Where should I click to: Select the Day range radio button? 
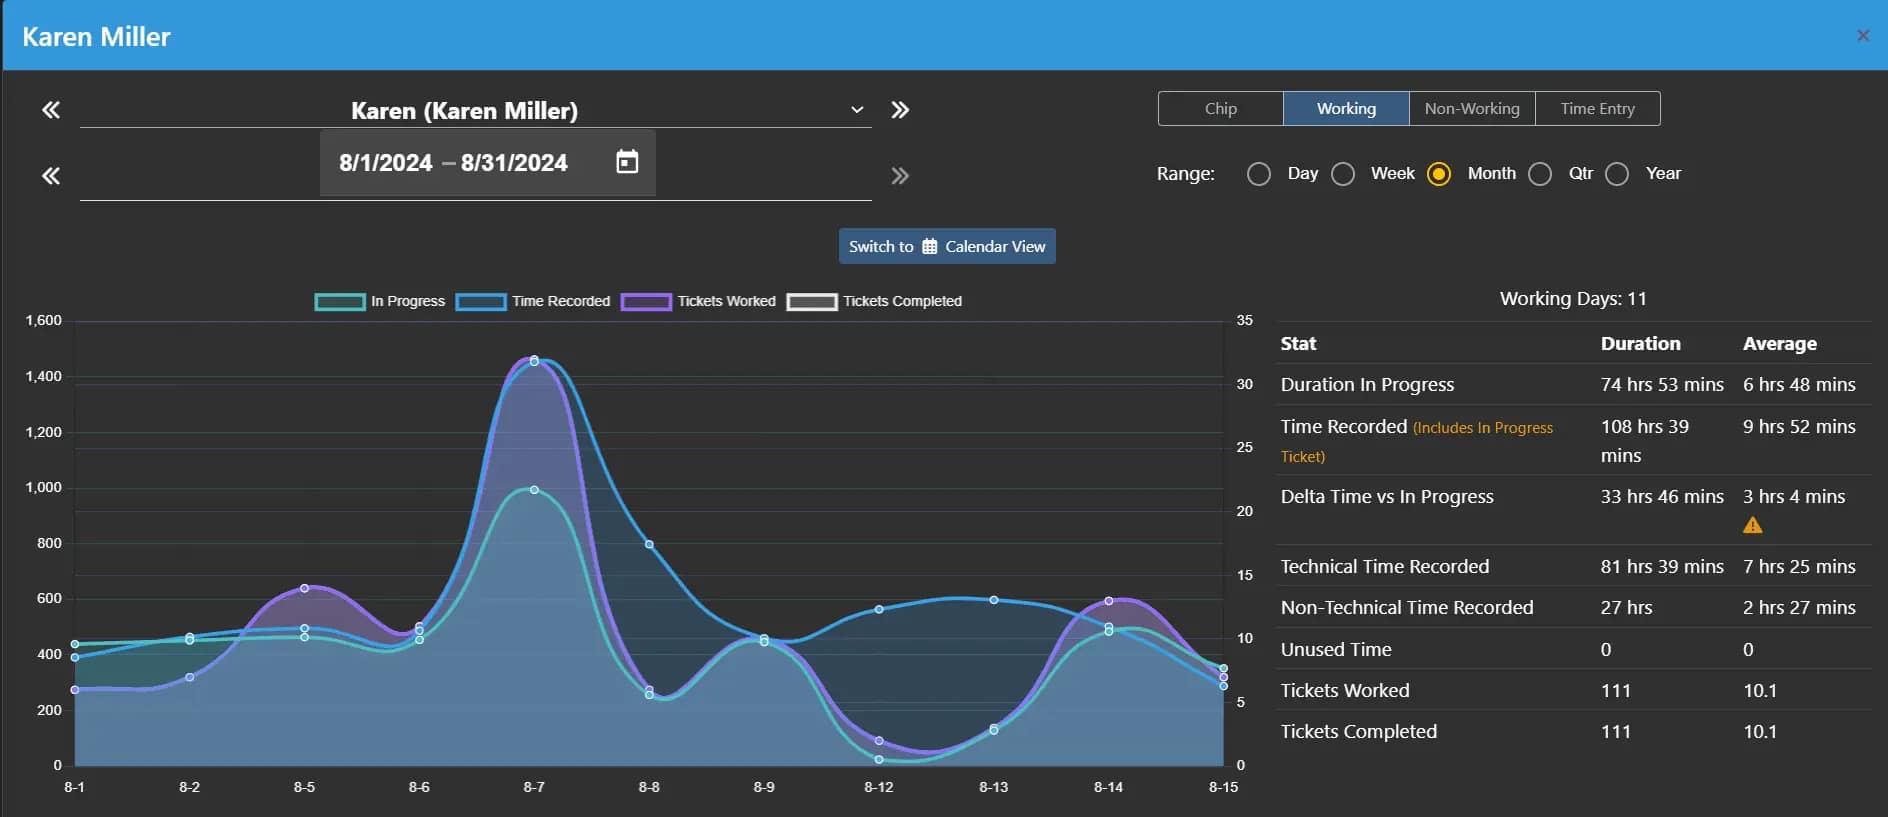(1259, 174)
